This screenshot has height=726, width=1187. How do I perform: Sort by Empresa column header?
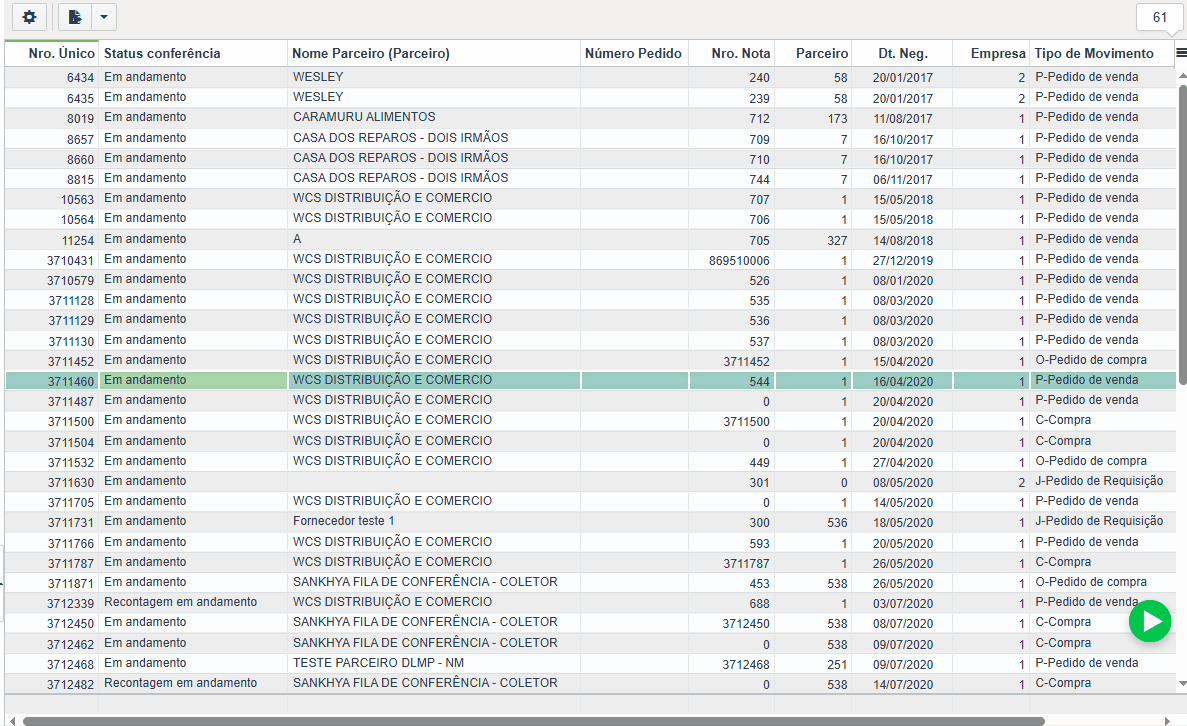pyautogui.click(x=991, y=54)
